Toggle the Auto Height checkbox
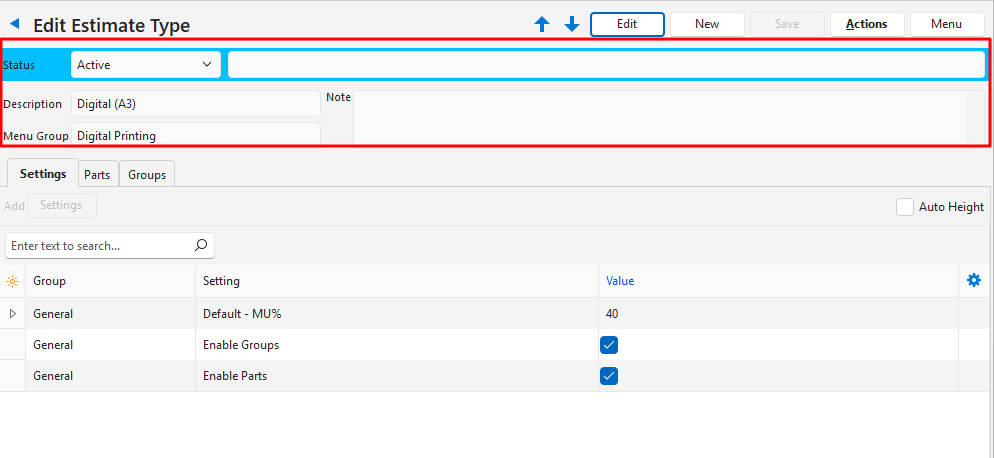This screenshot has width=994, height=458. pyautogui.click(x=905, y=207)
